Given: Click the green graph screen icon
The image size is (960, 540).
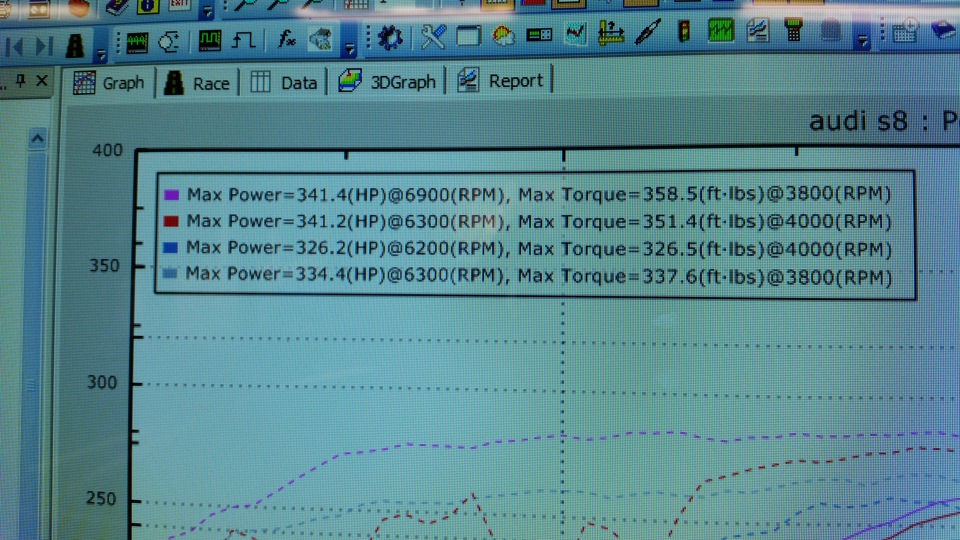Looking at the screenshot, I should 721,30.
